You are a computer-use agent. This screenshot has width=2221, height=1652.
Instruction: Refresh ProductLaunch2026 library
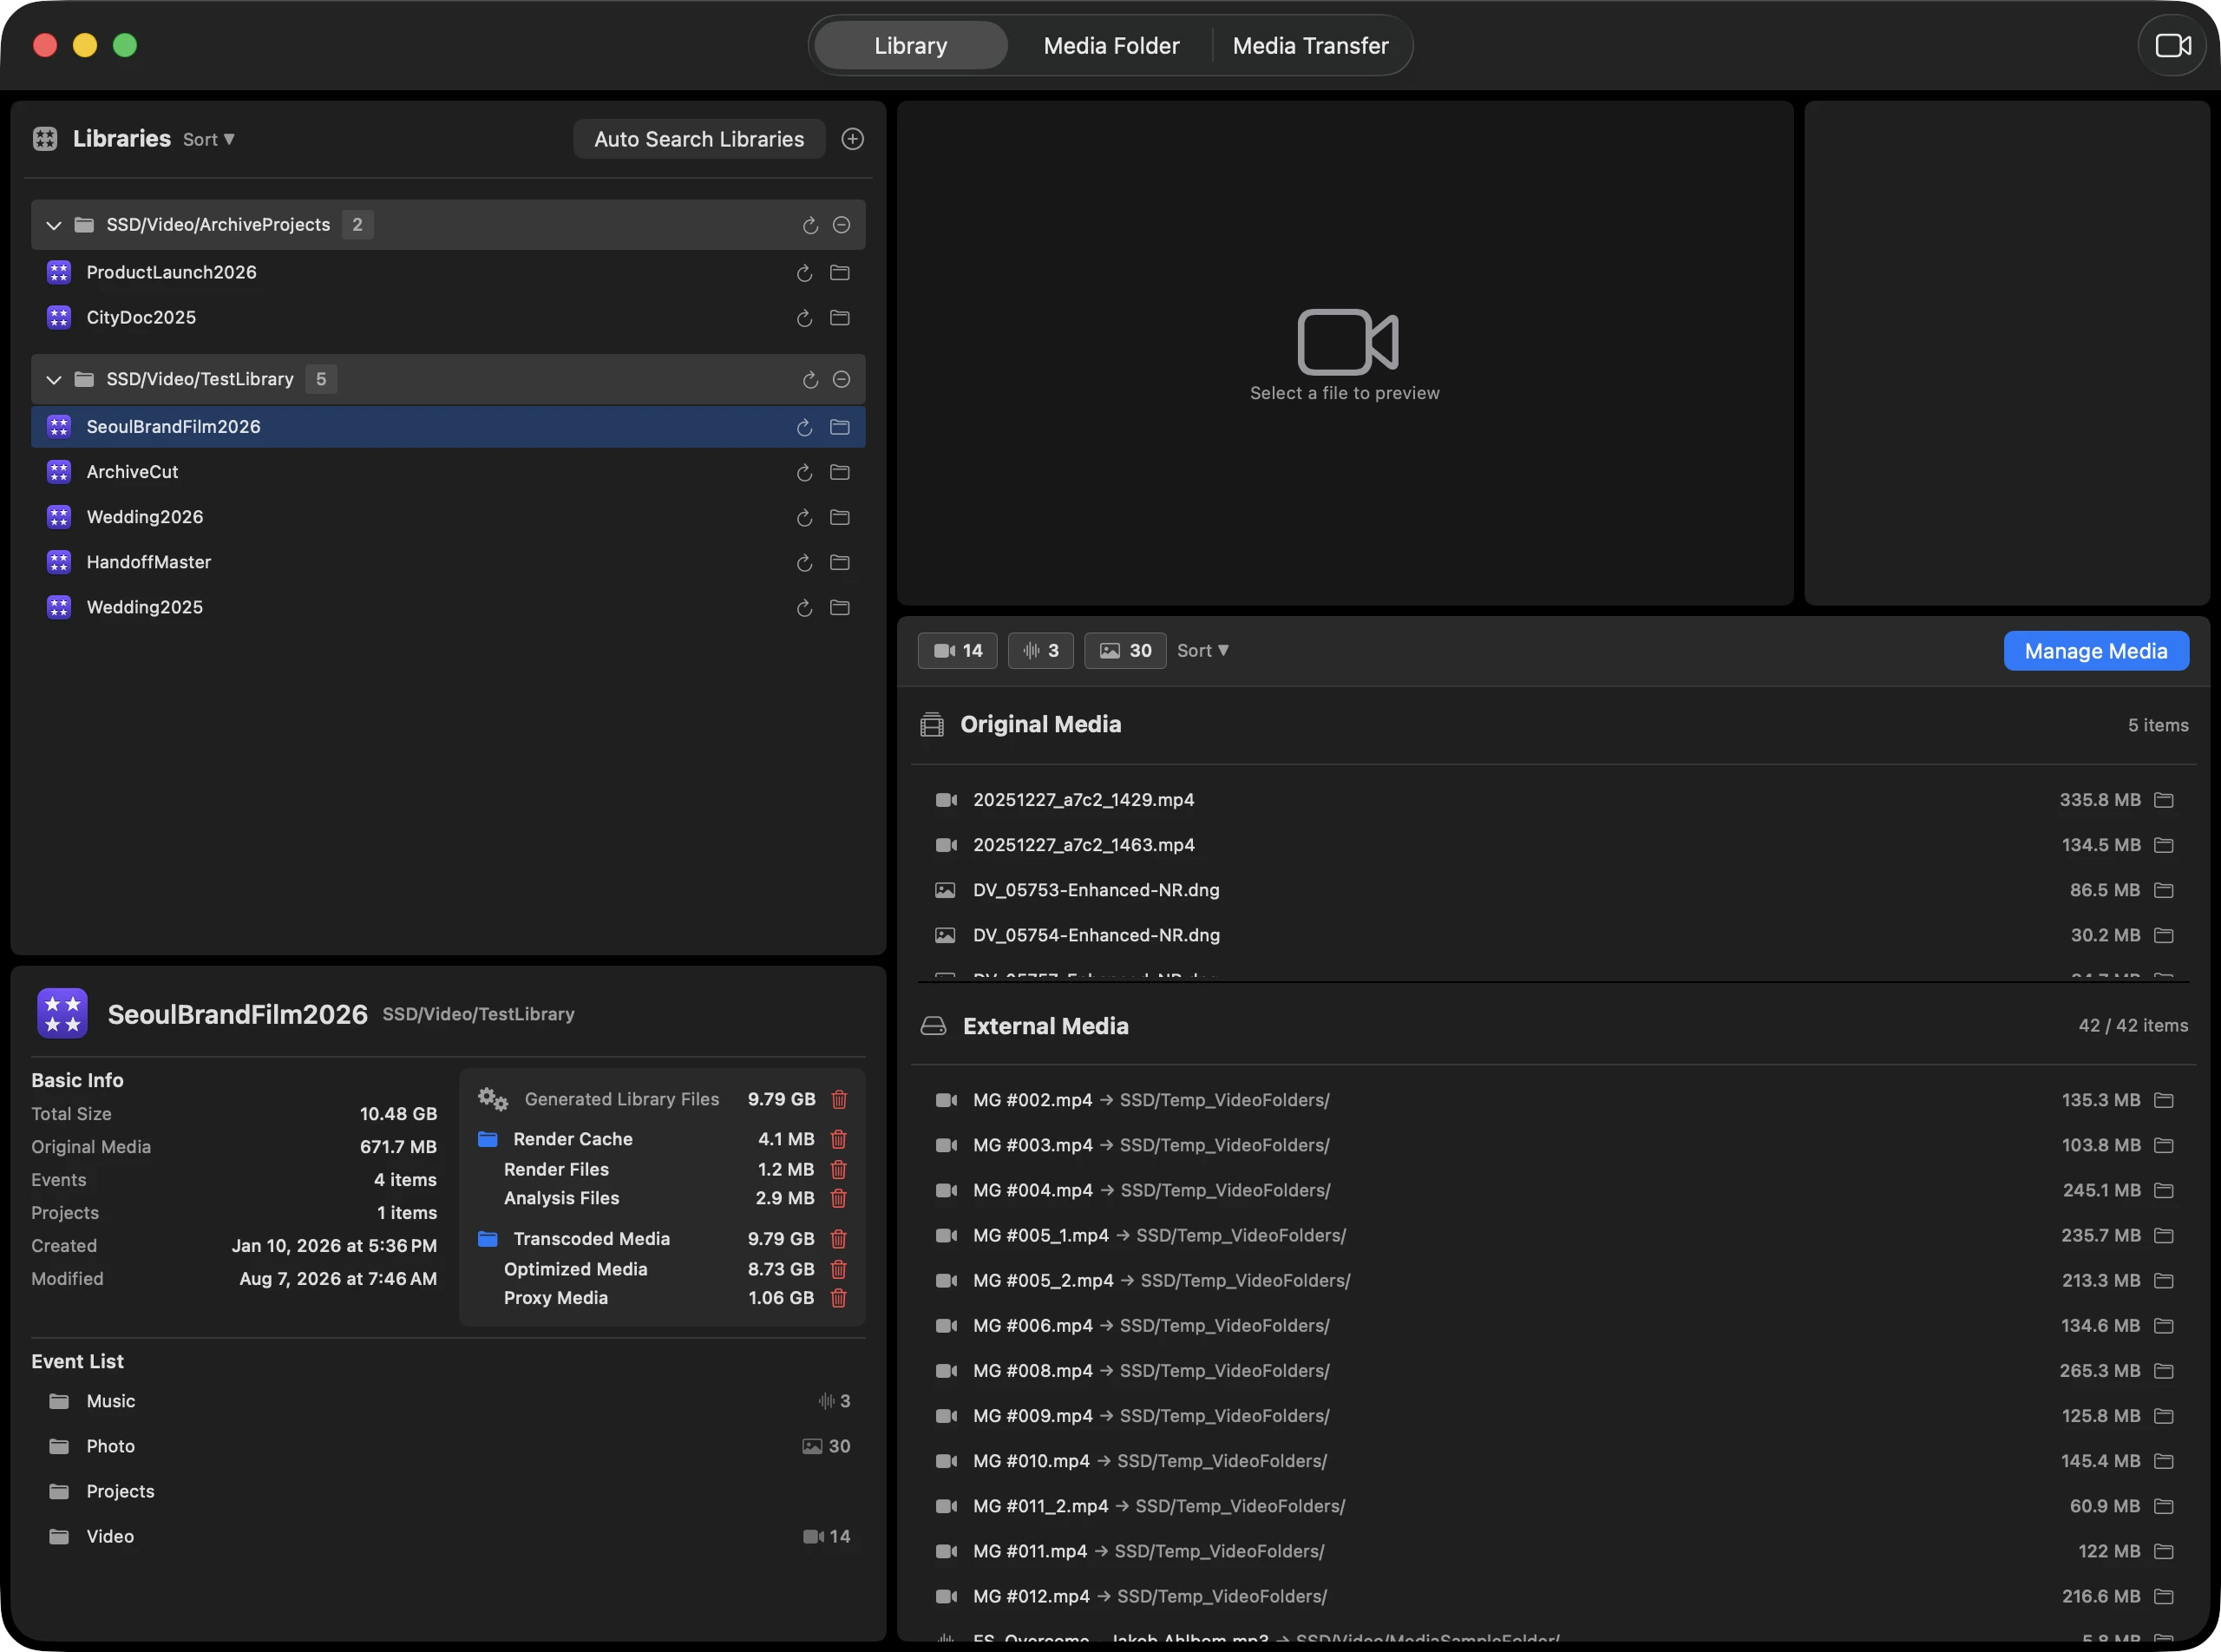pos(804,273)
